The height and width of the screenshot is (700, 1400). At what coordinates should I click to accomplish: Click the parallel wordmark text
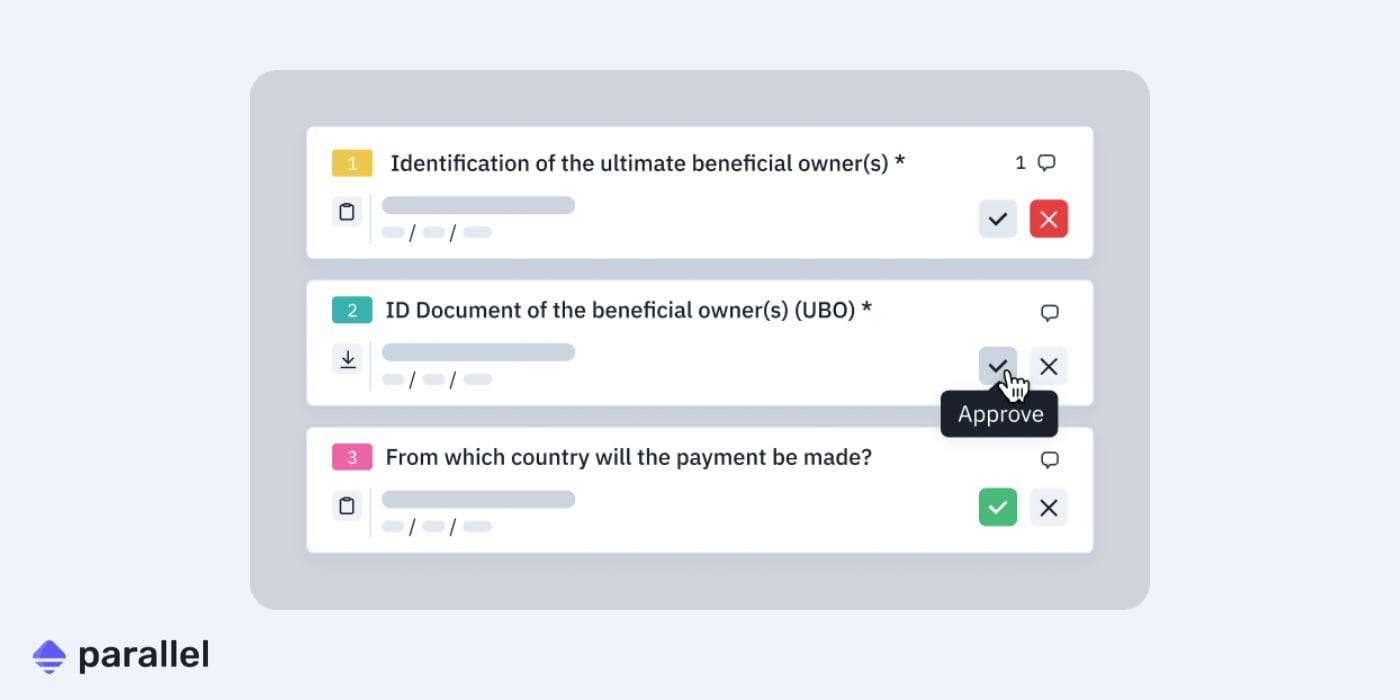pyautogui.click(x=144, y=654)
